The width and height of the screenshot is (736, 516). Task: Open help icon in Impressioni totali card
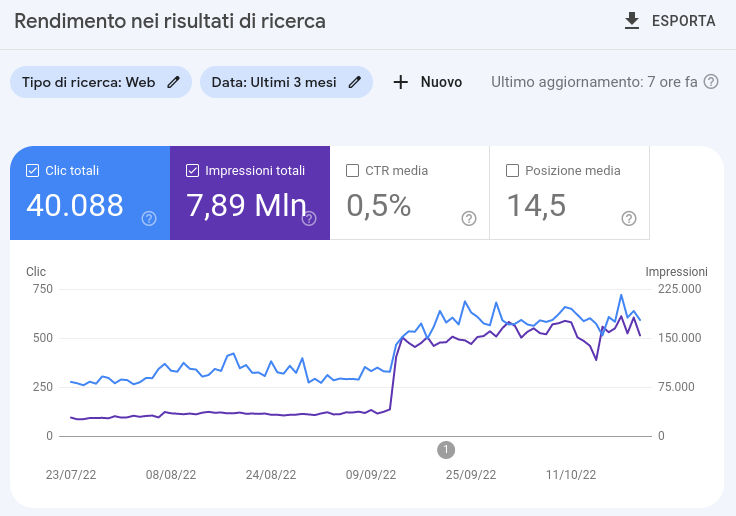(309, 218)
